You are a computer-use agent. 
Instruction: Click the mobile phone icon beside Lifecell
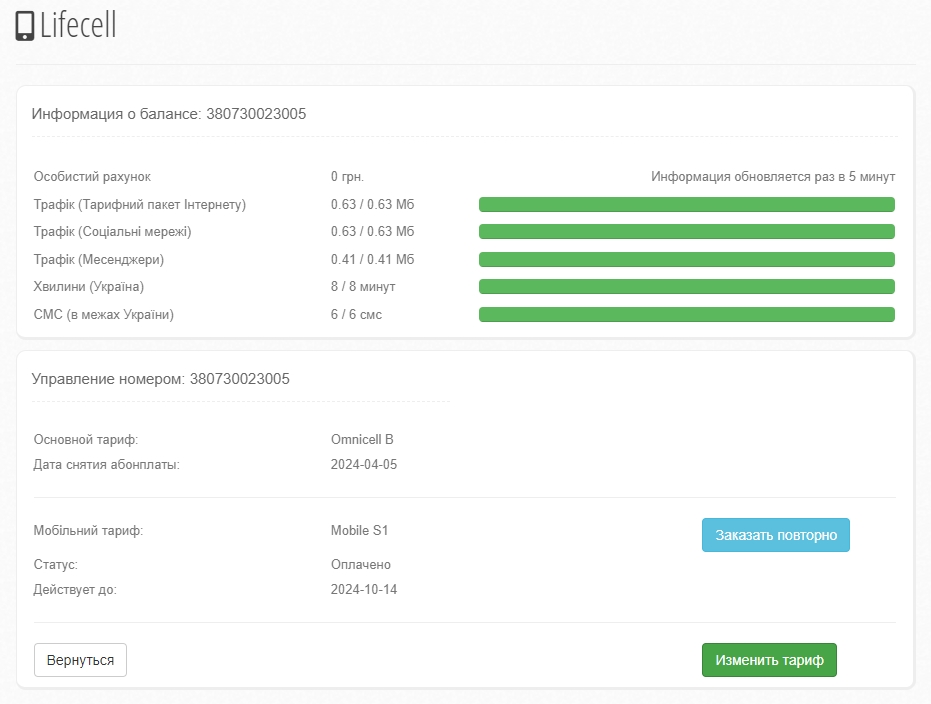(x=25, y=26)
